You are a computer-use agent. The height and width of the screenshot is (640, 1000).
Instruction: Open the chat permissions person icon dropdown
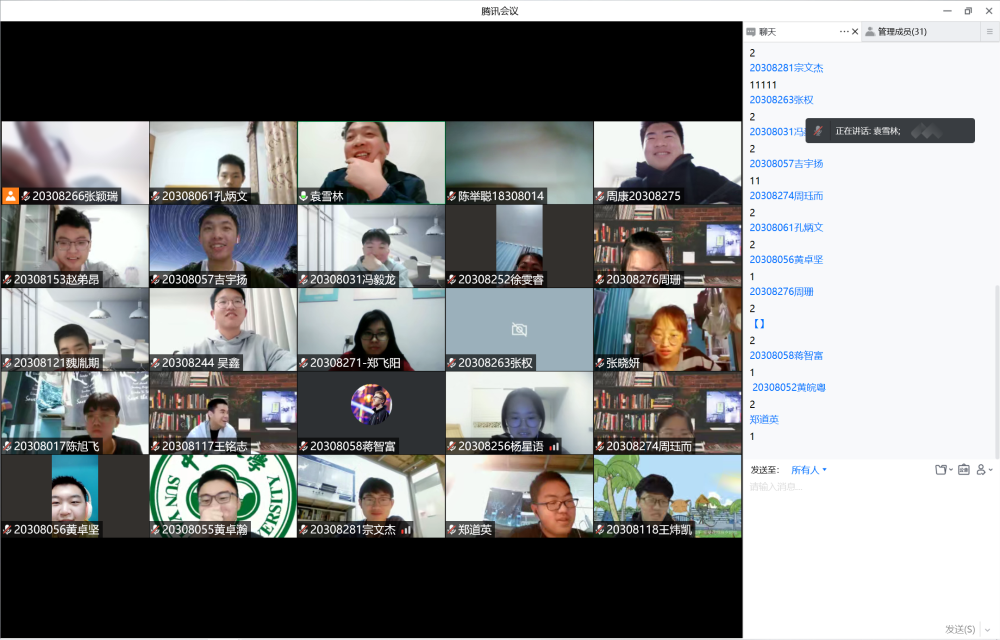(x=984, y=469)
